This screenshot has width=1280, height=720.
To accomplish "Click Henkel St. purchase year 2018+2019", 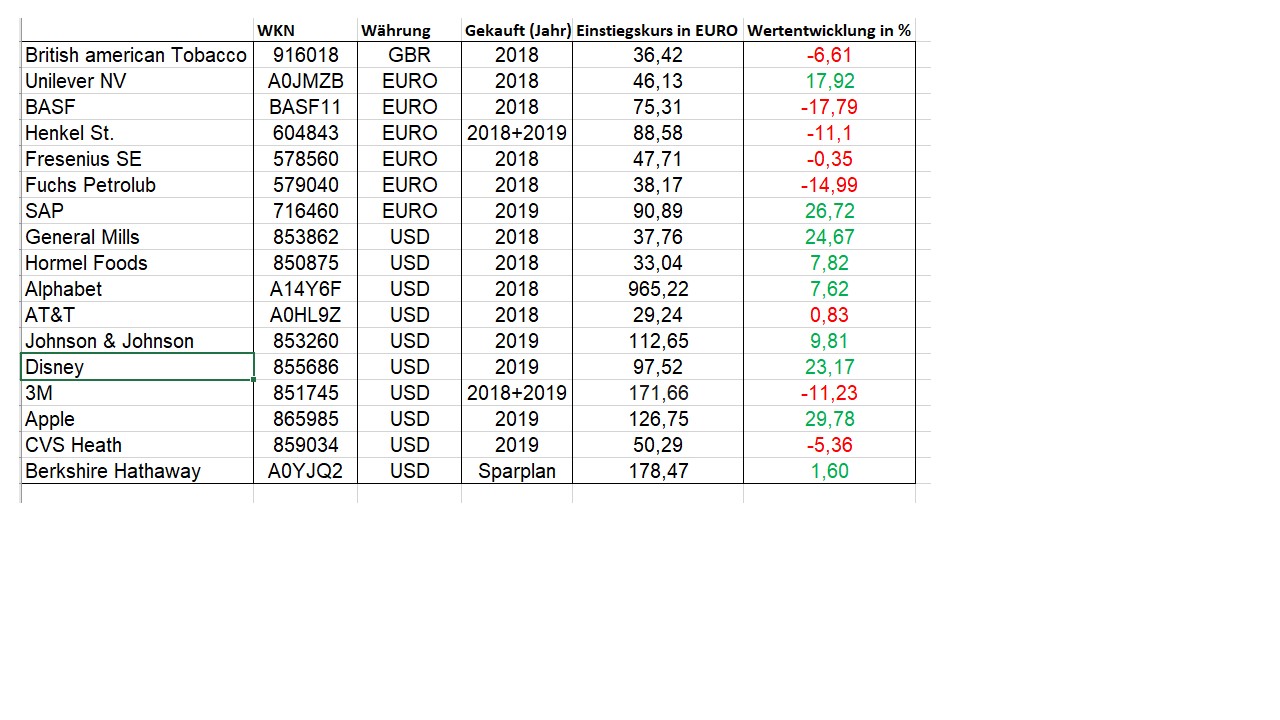I will (x=517, y=133).
